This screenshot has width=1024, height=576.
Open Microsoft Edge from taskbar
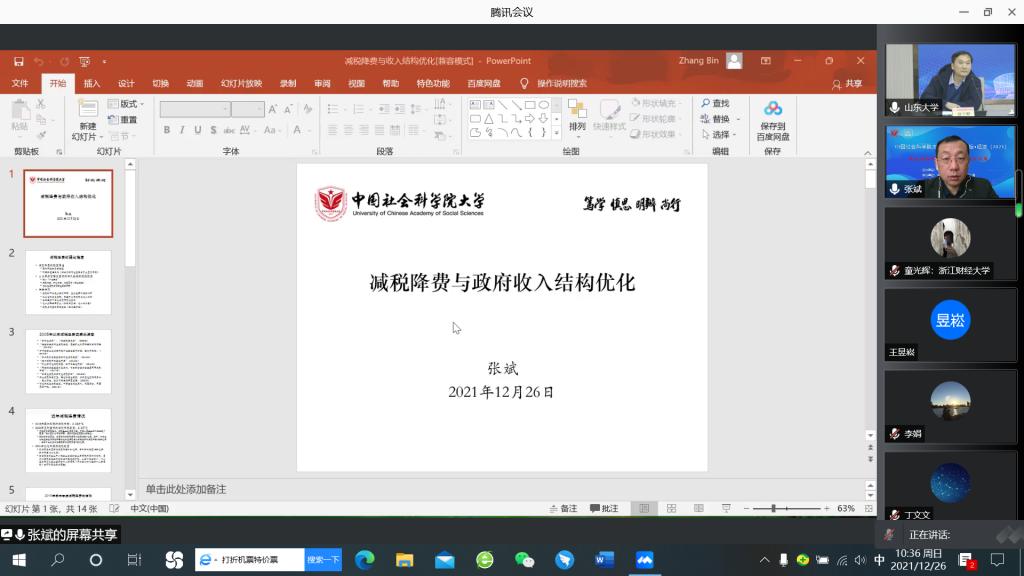364,560
